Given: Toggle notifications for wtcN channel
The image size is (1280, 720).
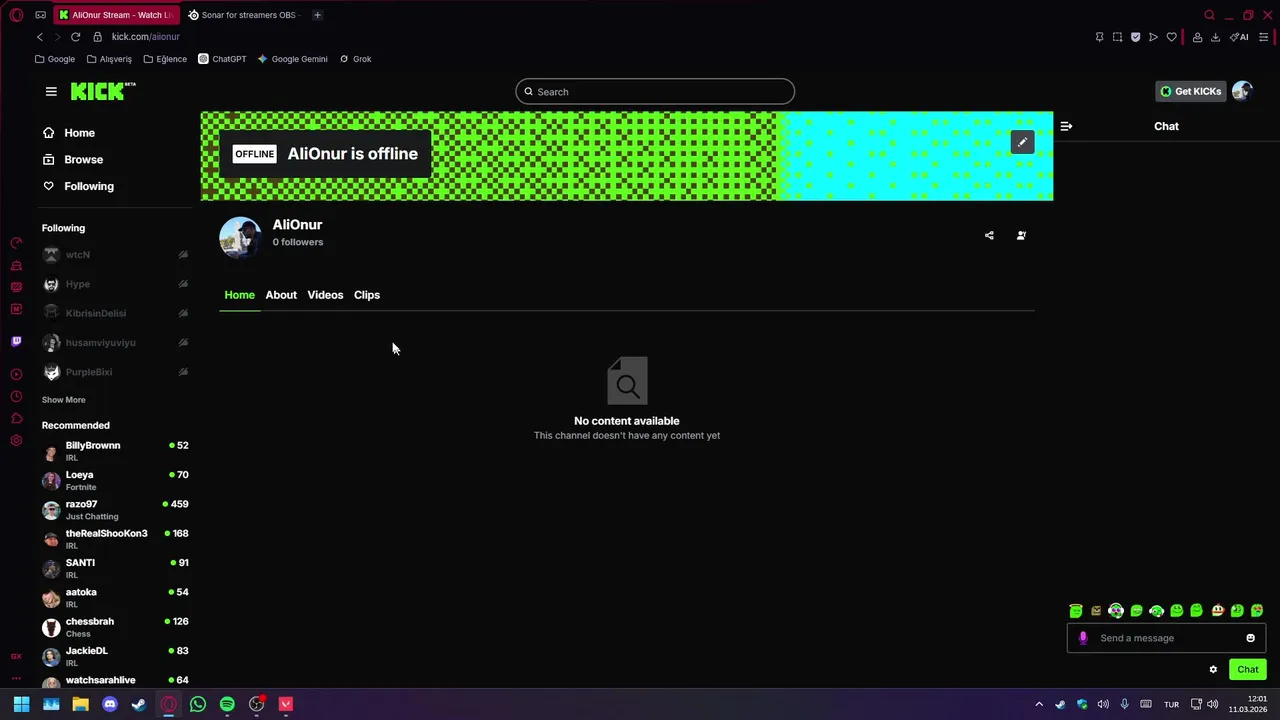Looking at the screenshot, I should [183, 255].
